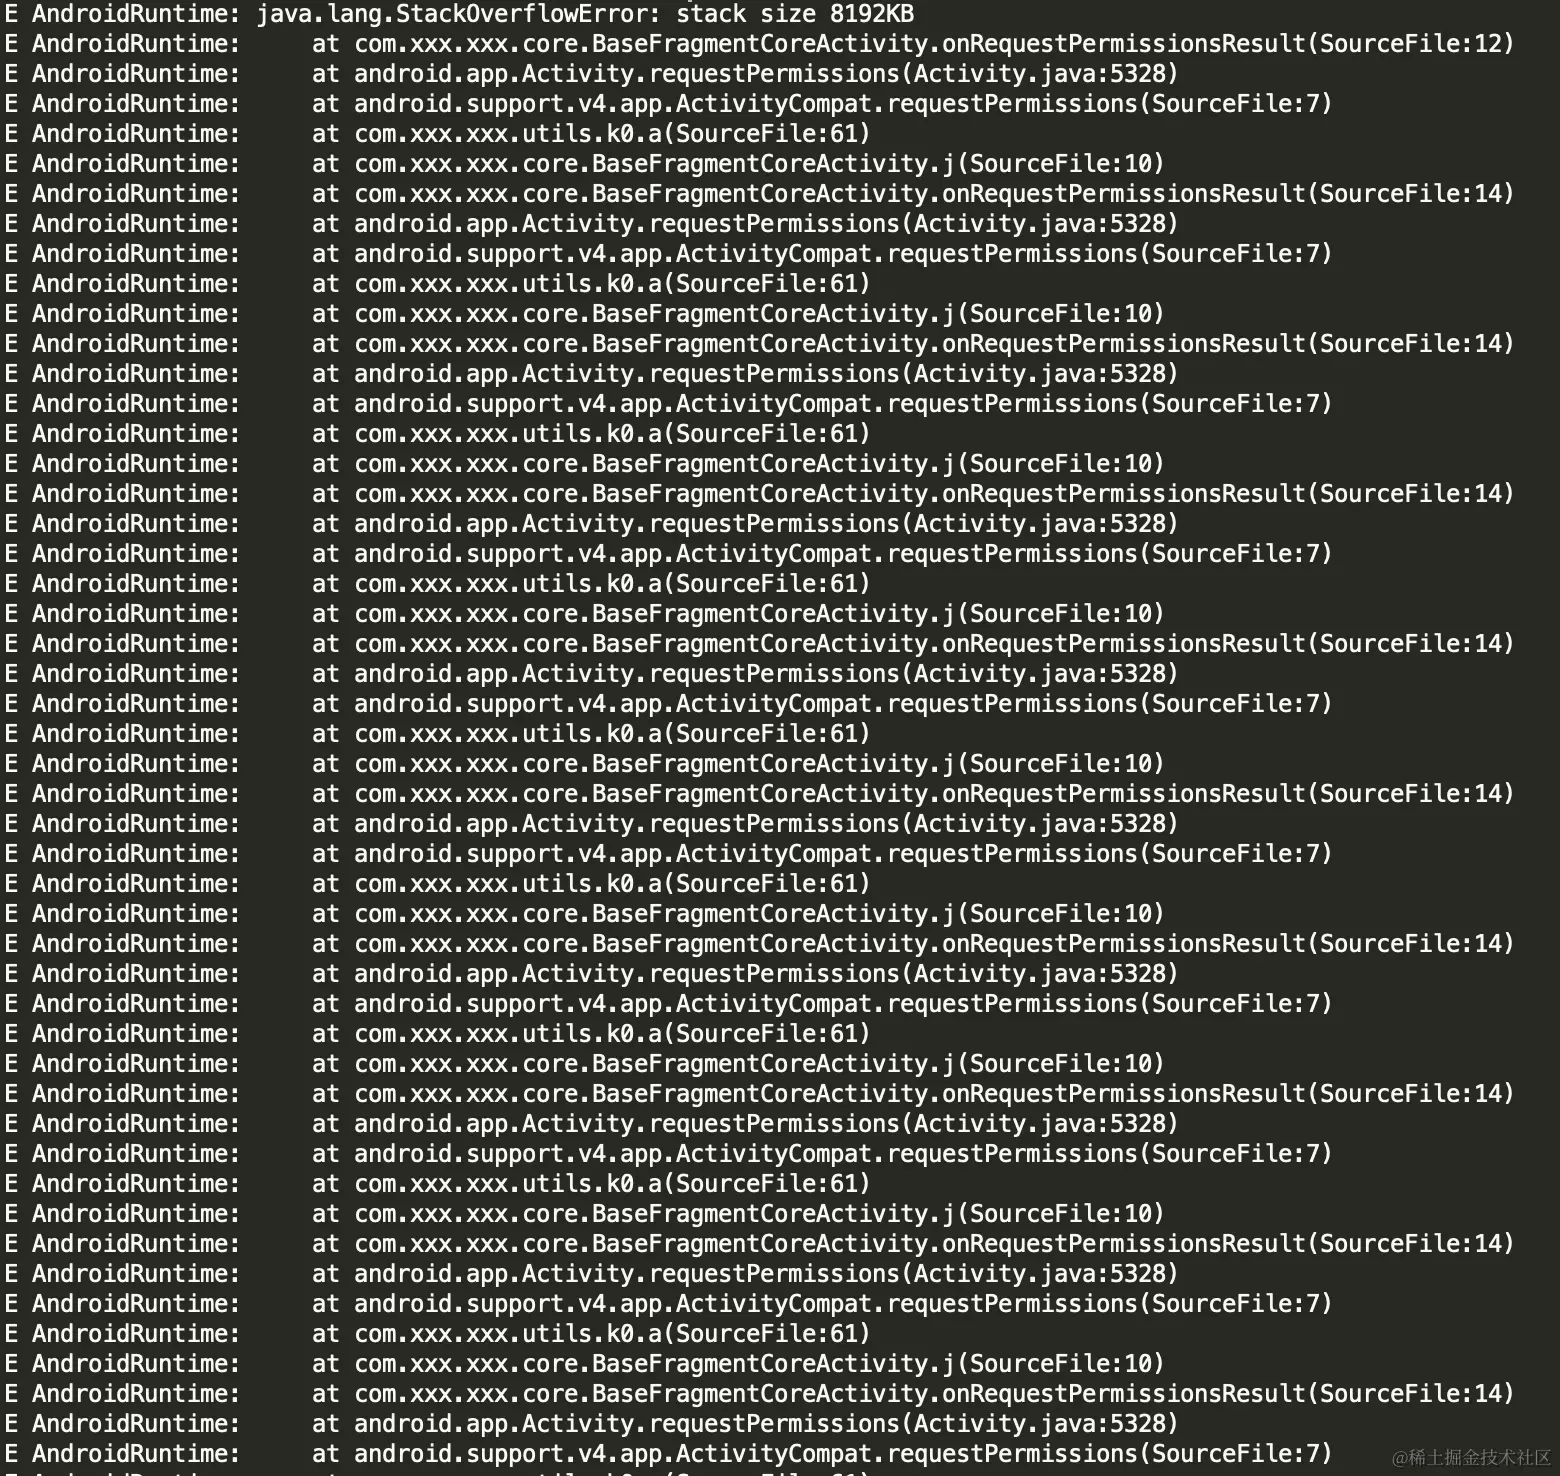The image size is (1560, 1476).
Task: Click the 稀土掘金技术社区 watermark
Action: (x=1471, y=1457)
